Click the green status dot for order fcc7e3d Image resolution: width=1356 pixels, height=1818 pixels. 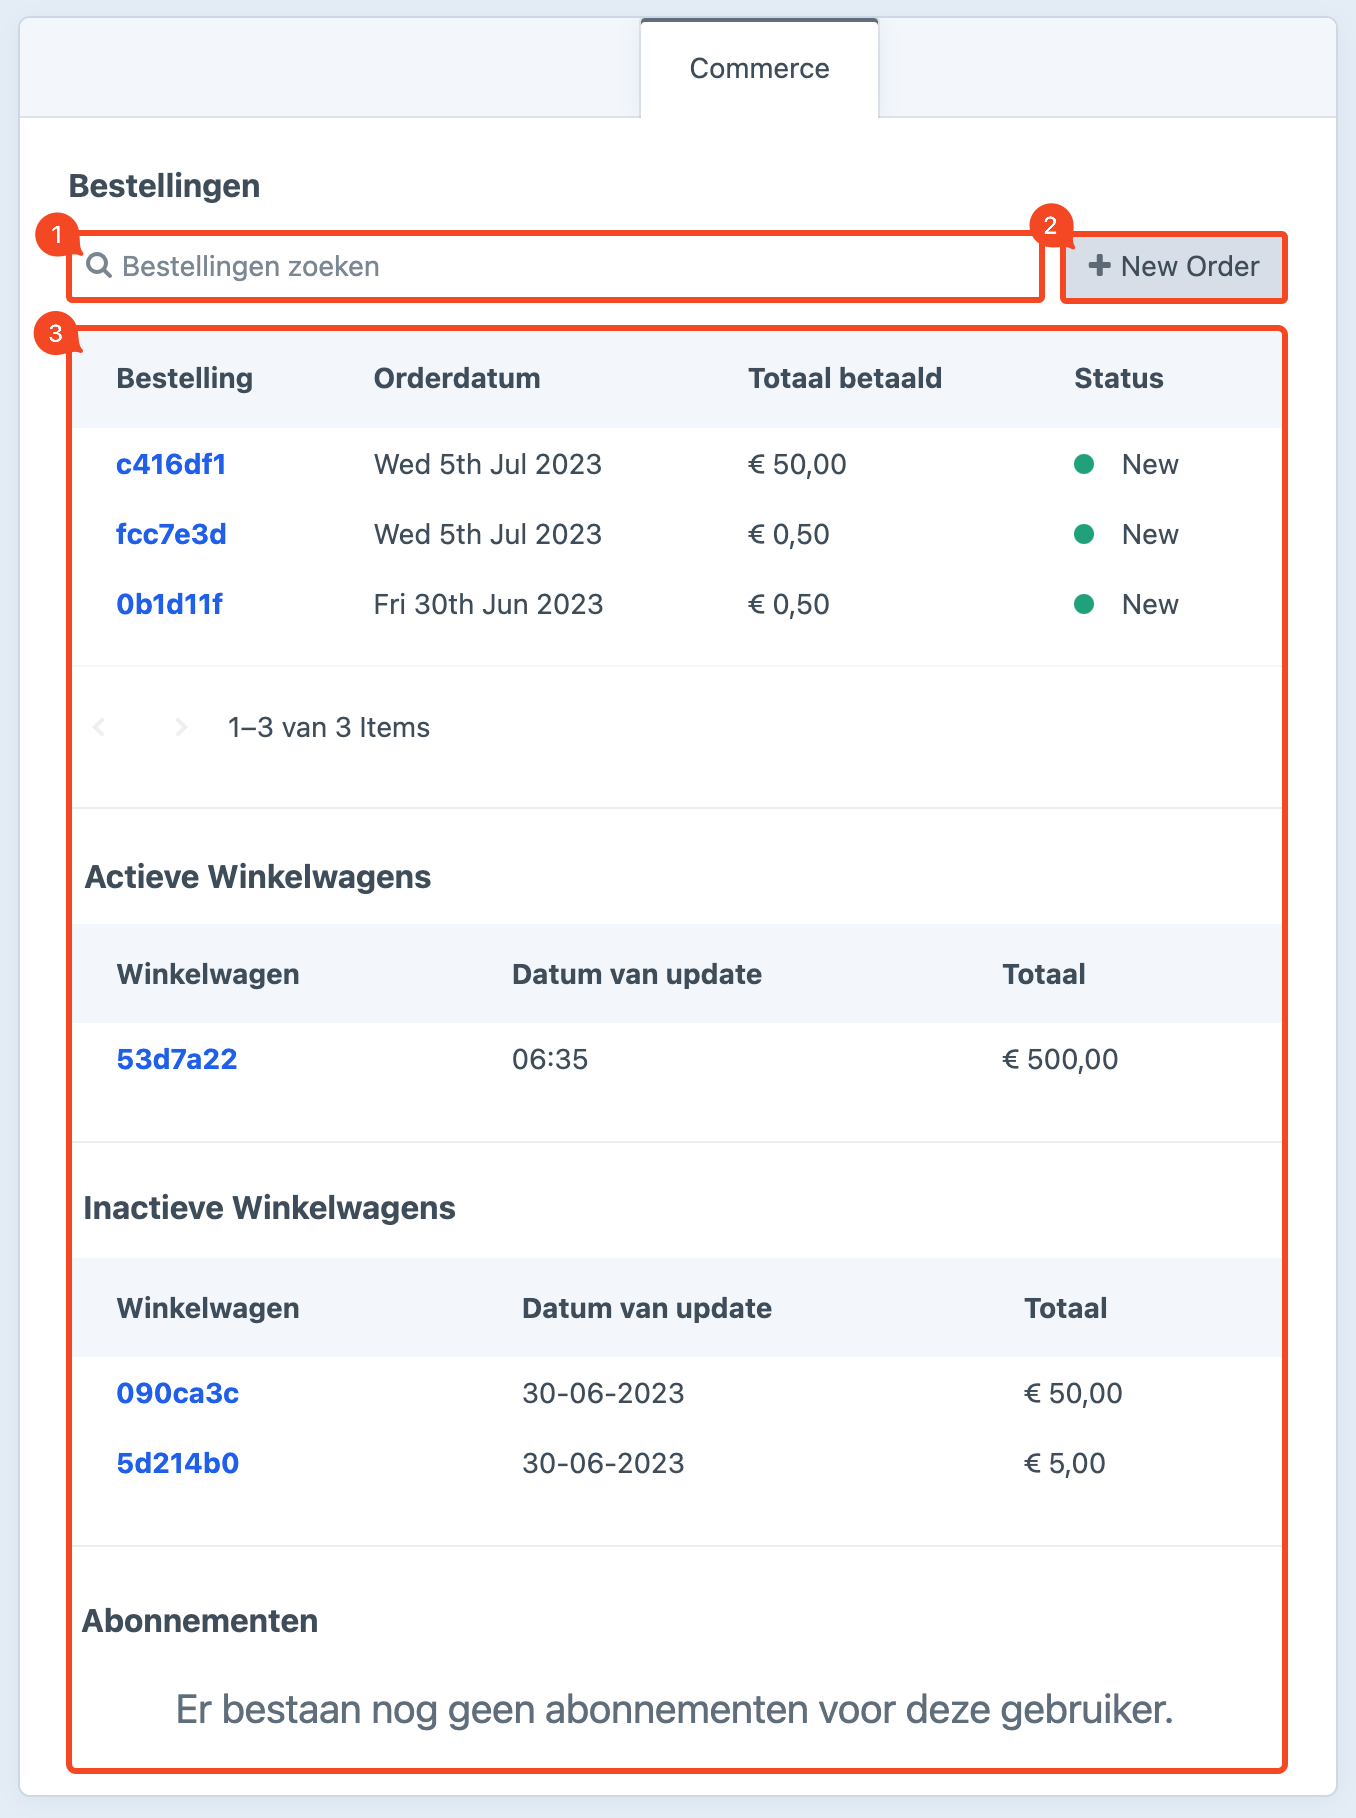pos(1083,534)
